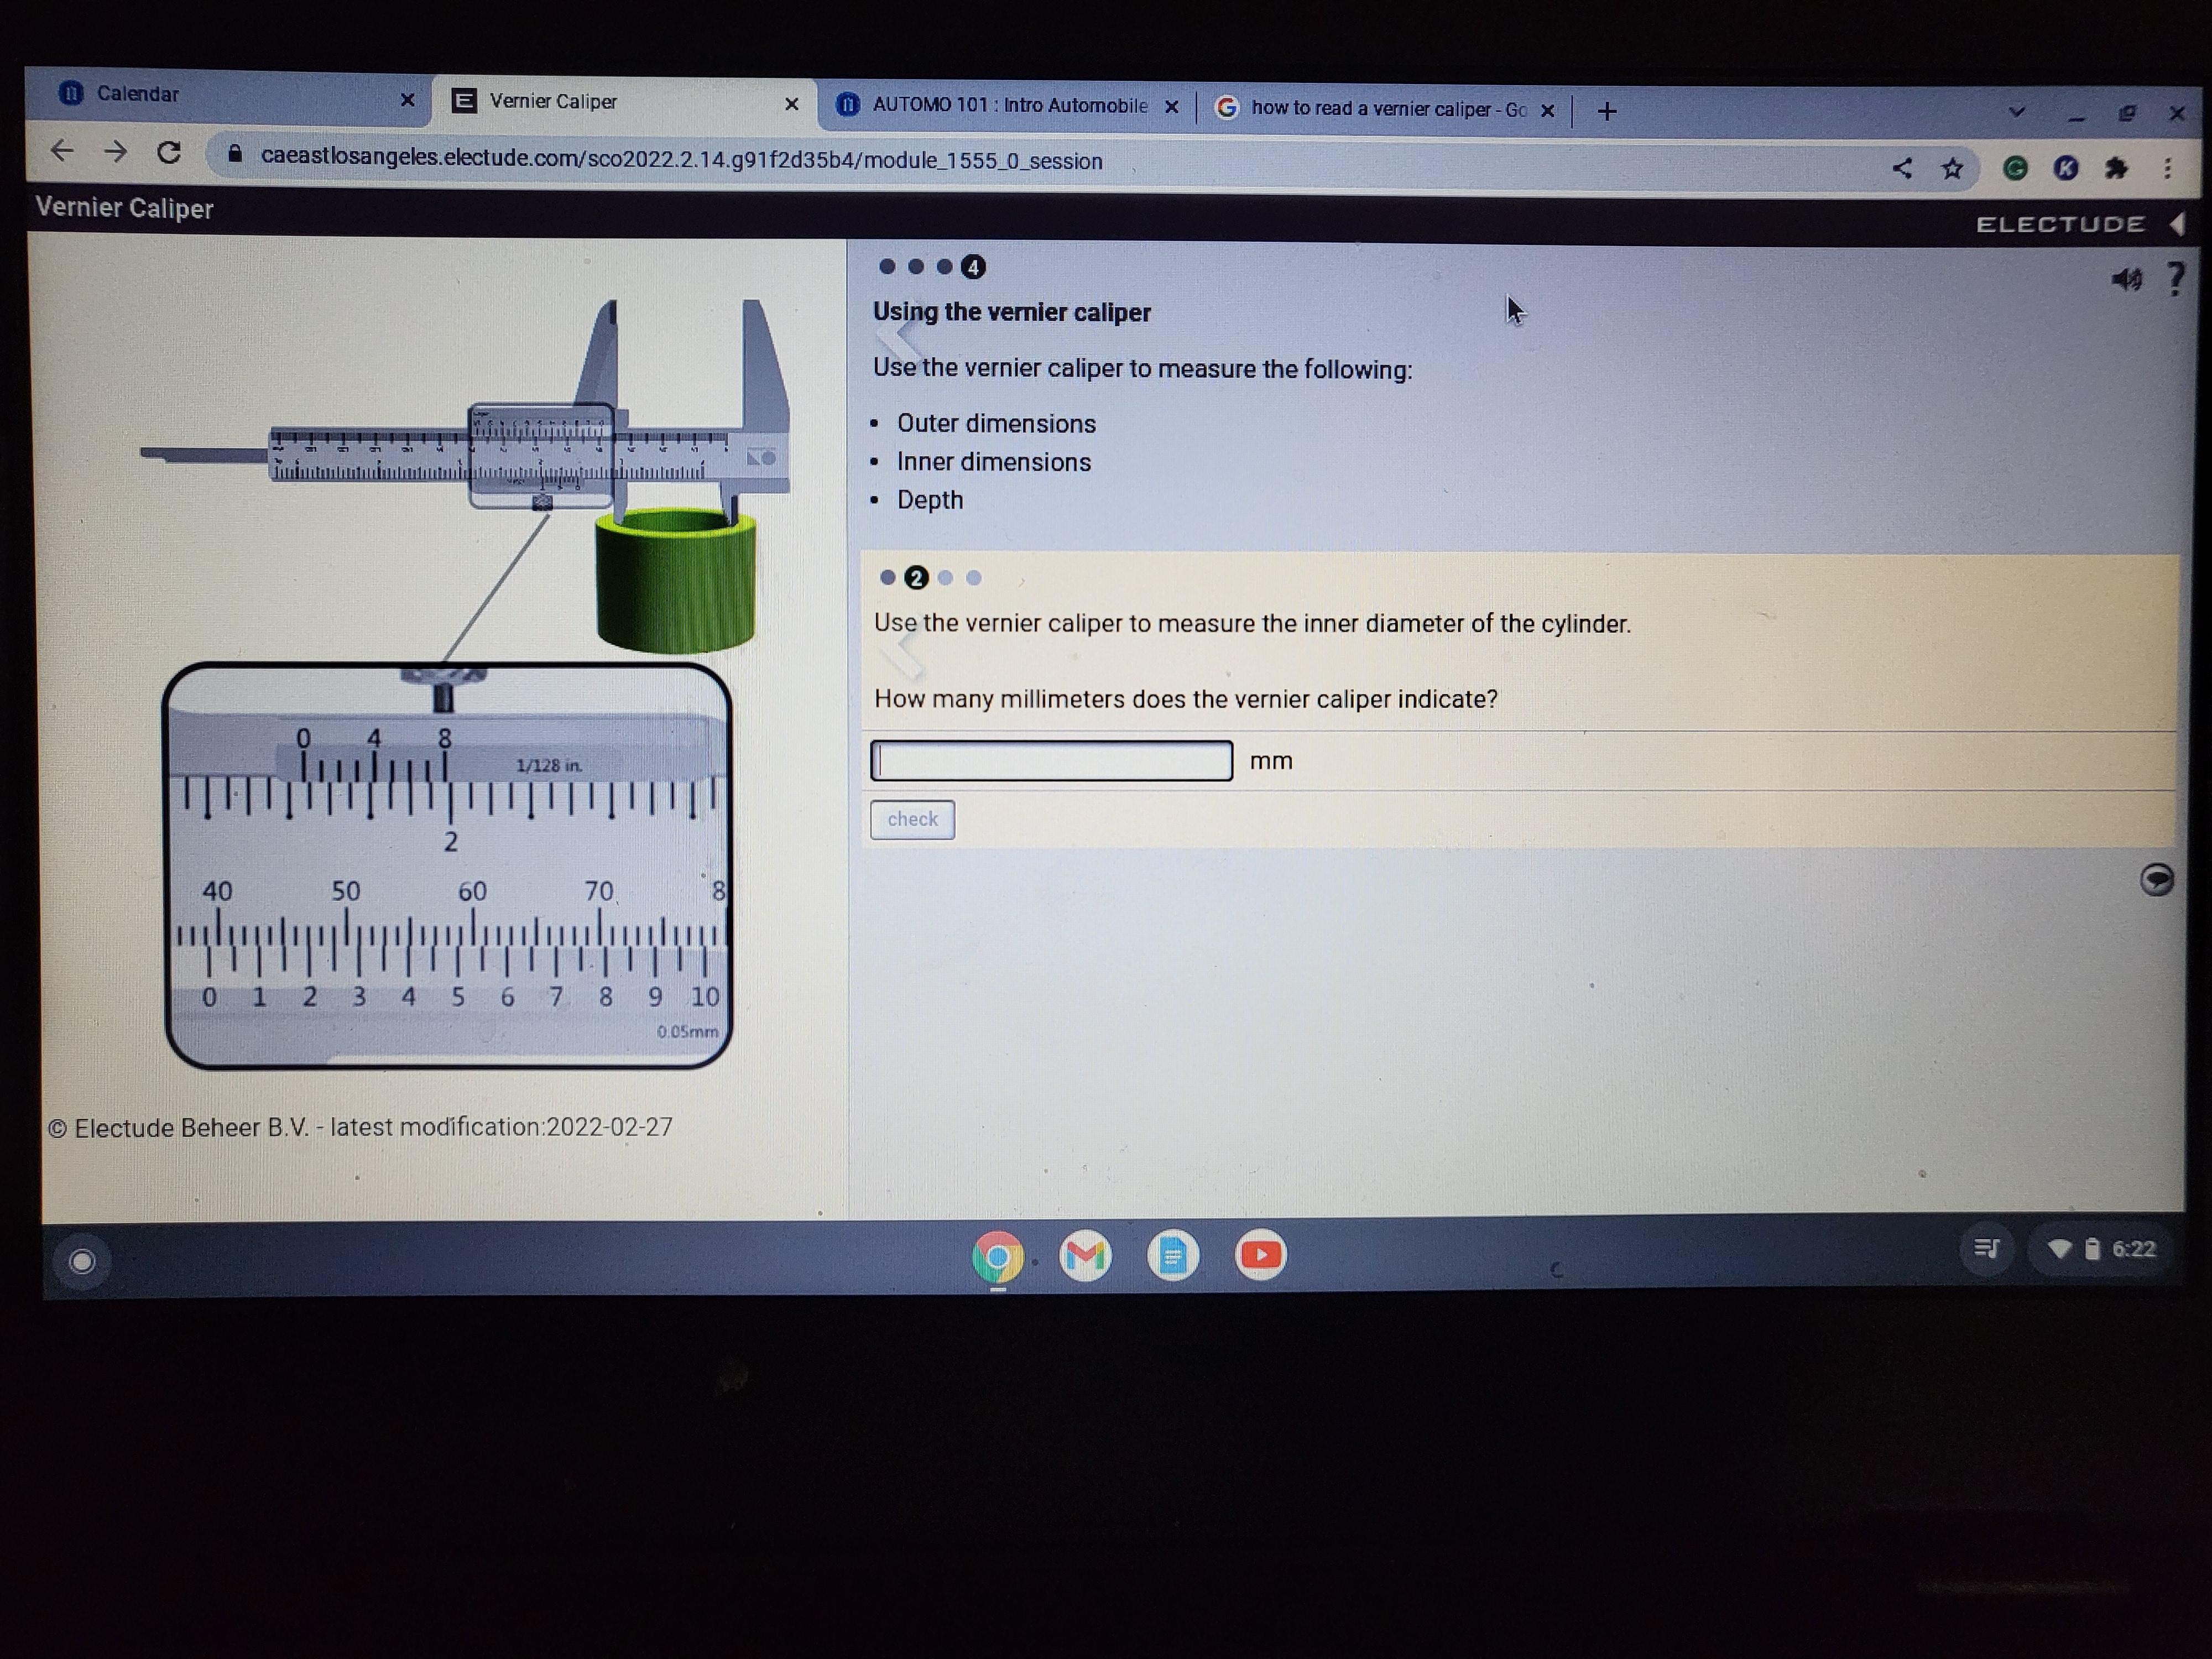Open the tab search dropdown arrow
This screenshot has width=2212, height=1659.
tap(2016, 112)
